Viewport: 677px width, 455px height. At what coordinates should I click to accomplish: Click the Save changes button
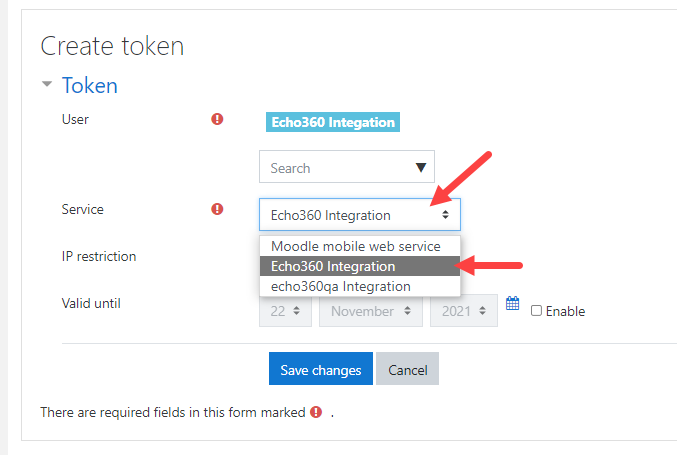(320, 370)
